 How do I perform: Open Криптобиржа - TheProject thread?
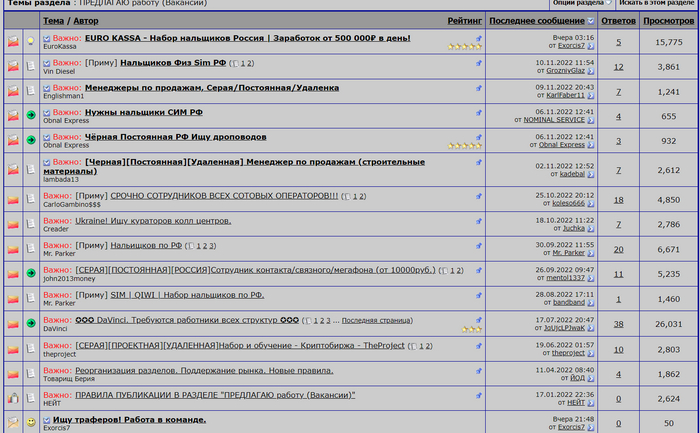[x=240, y=346]
